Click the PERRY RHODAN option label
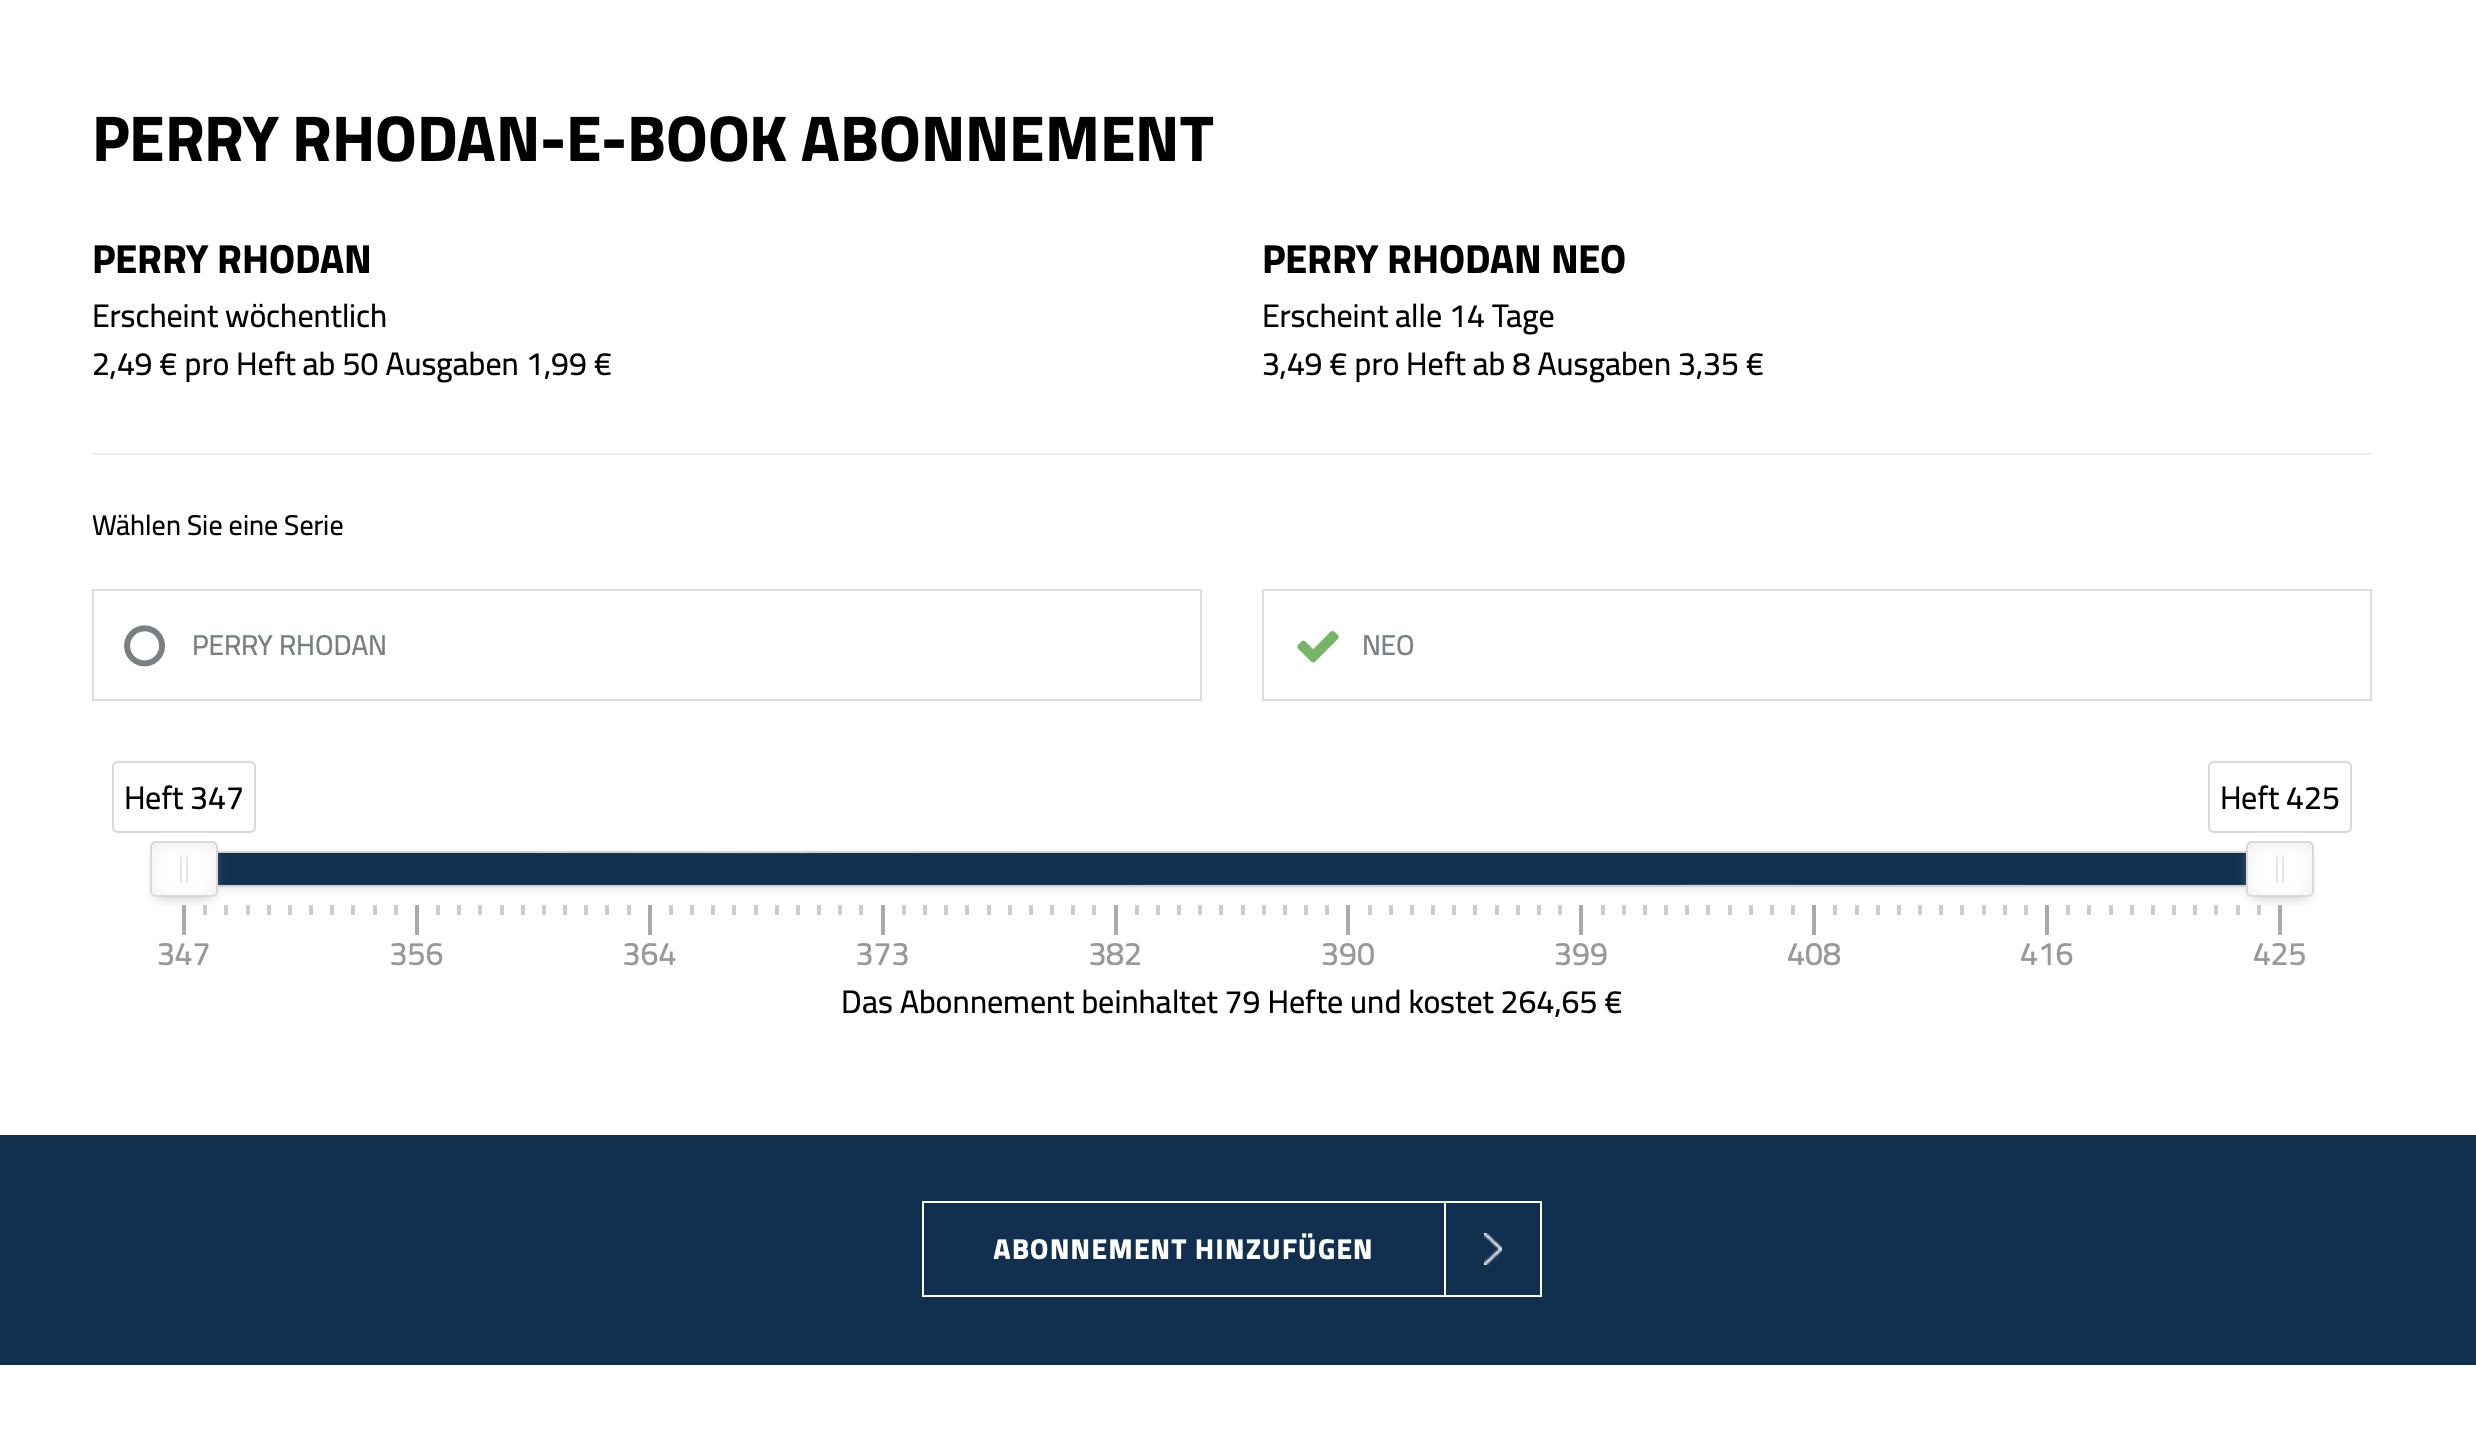Viewport: 2476px width, 1452px height. pyautogui.click(x=289, y=646)
